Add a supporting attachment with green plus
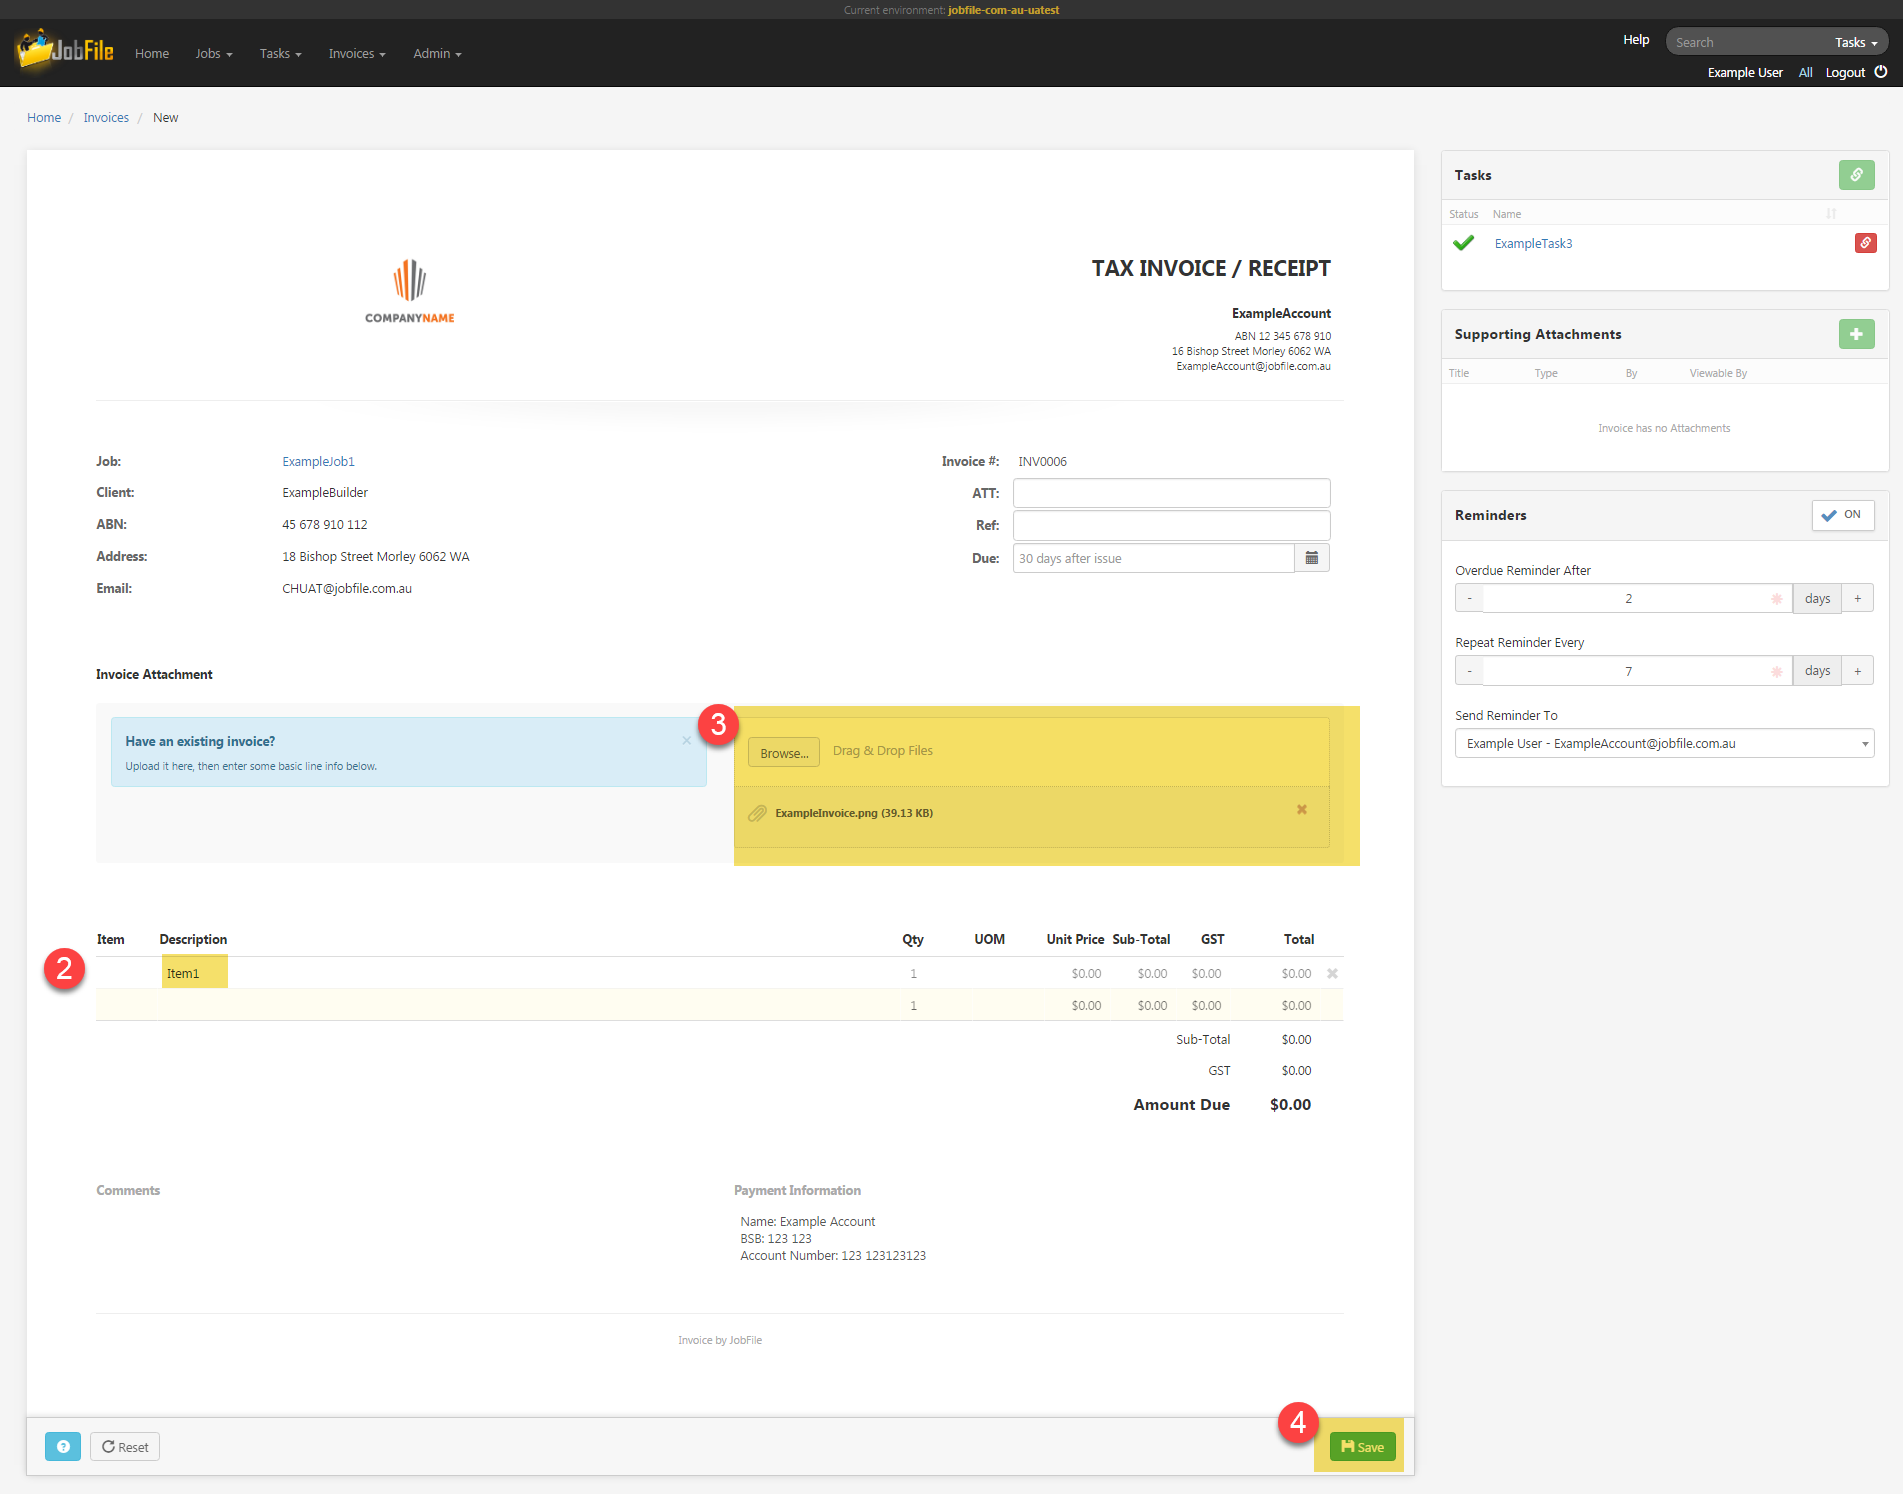1903x1494 pixels. 1856,334
